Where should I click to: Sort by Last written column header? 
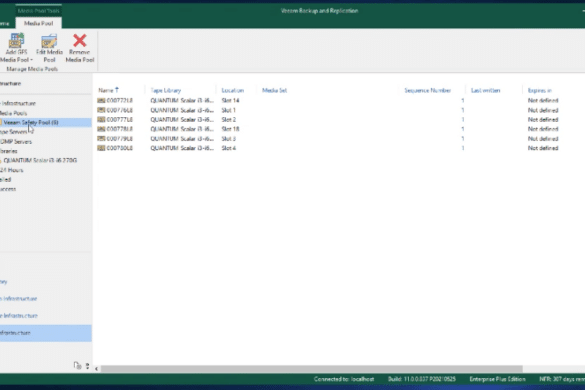pos(485,90)
